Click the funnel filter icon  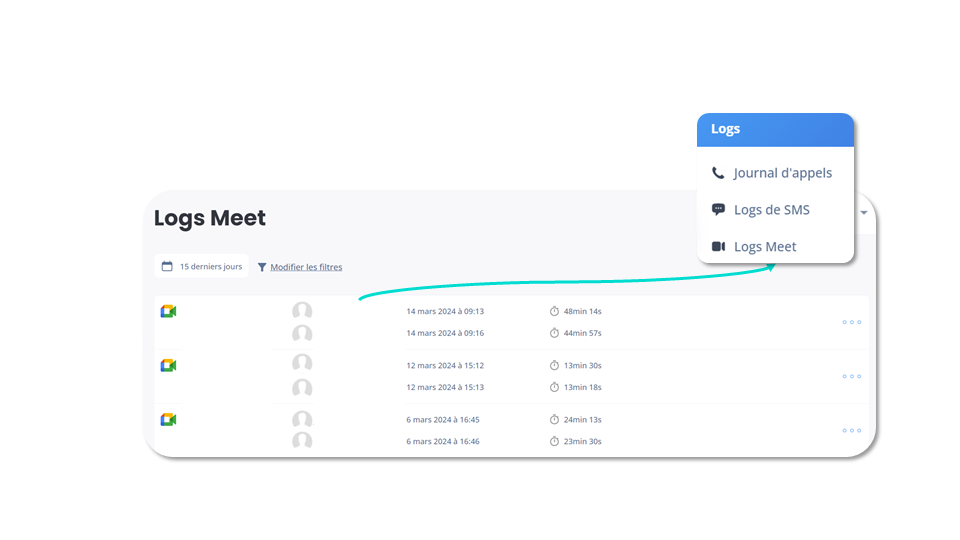click(262, 267)
